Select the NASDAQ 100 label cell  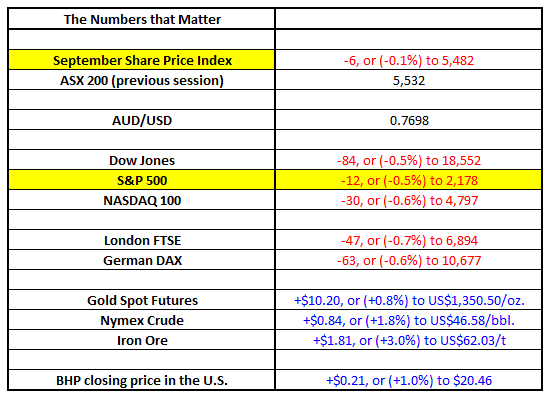click(142, 200)
